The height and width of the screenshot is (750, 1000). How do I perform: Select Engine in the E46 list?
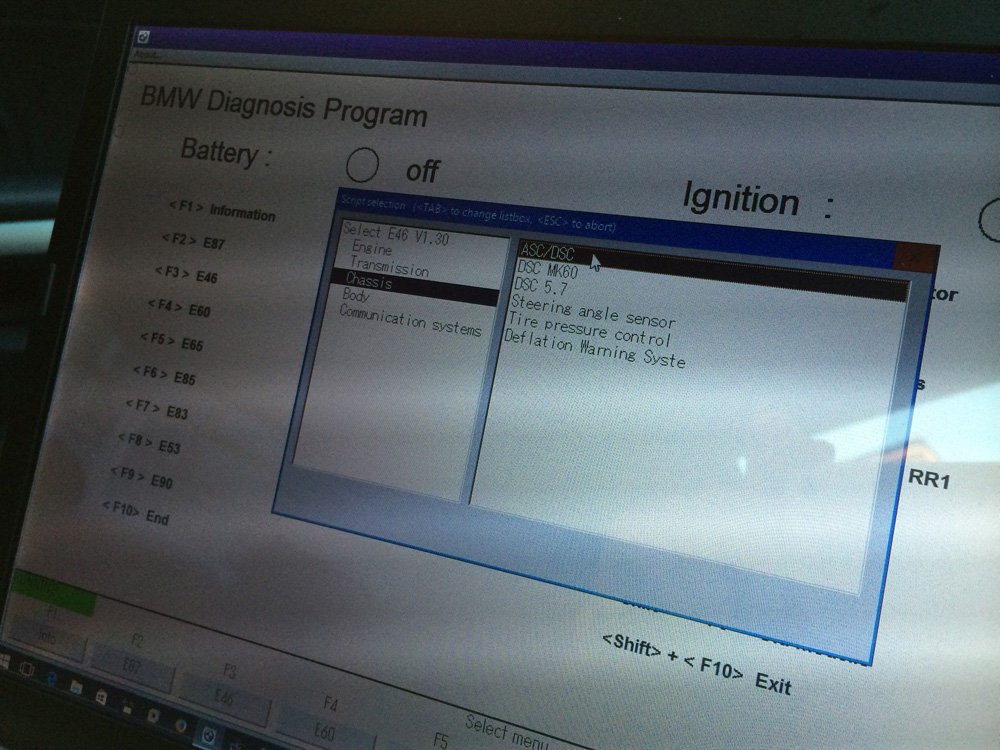point(371,247)
